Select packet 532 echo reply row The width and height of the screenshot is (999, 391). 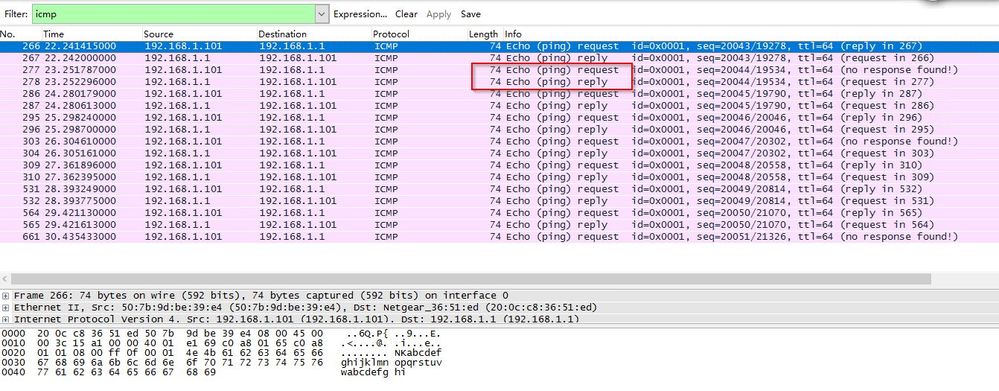click(x=500, y=201)
